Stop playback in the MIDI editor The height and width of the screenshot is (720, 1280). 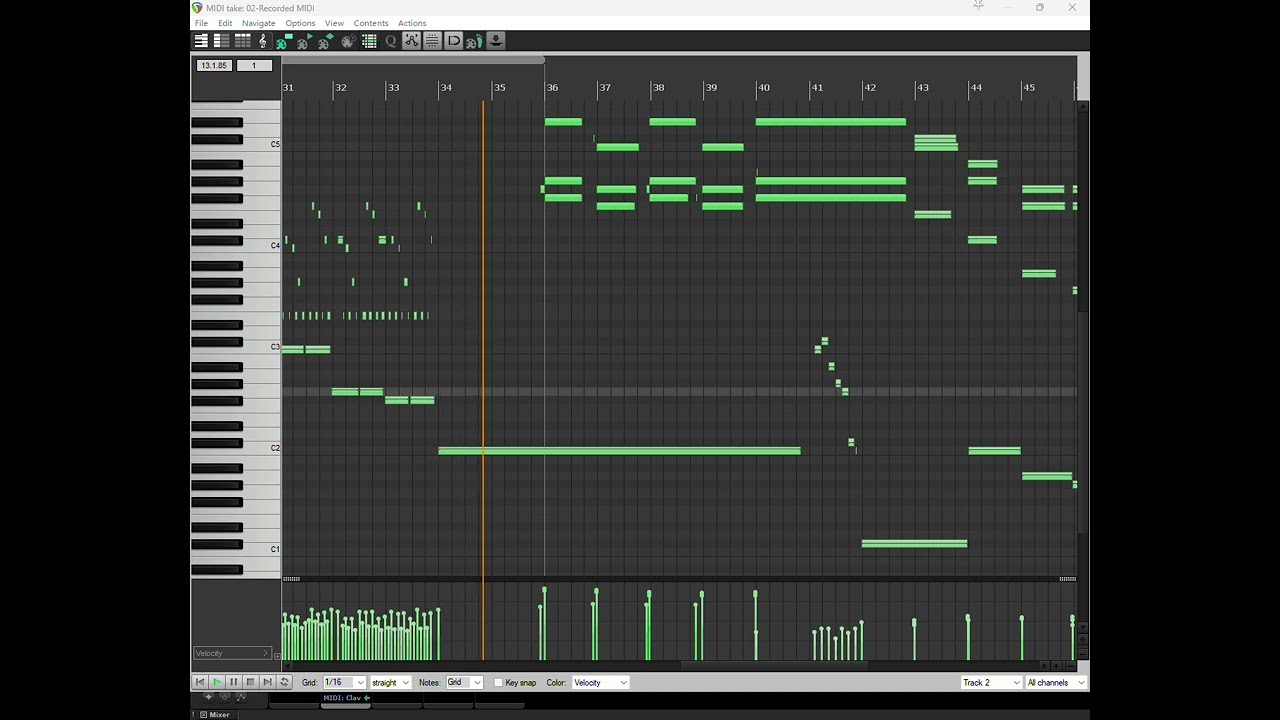[251, 682]
